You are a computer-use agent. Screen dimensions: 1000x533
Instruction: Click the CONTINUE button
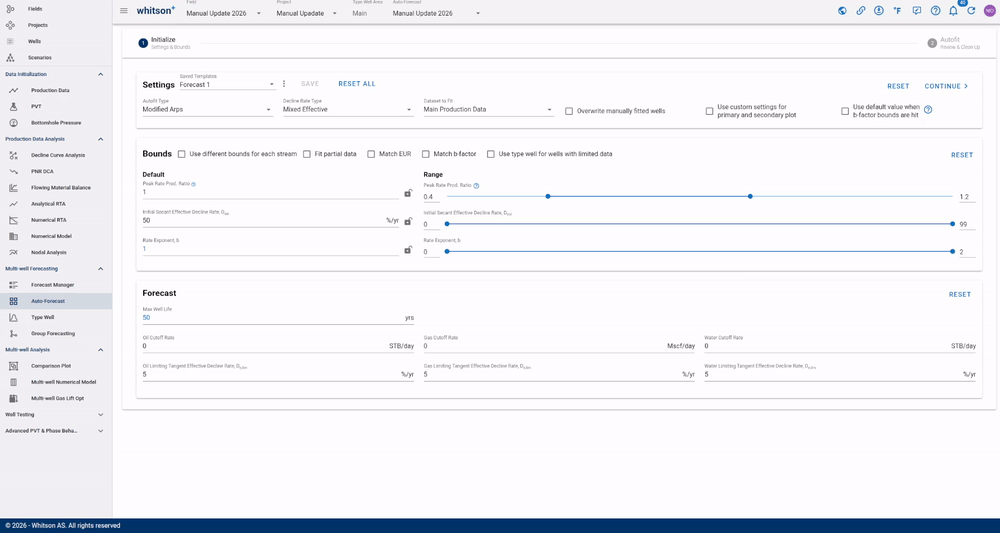pyautogui.click(x=946, y=86)
